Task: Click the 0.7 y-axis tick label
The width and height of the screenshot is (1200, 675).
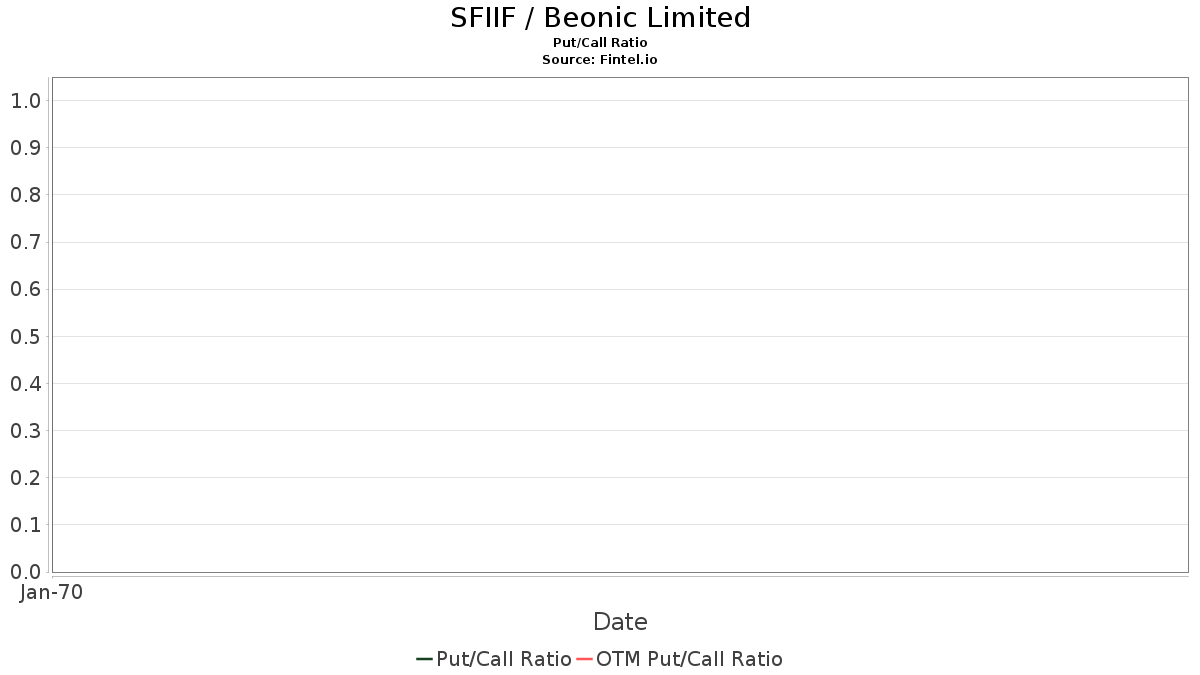Action: click(25, 242)
